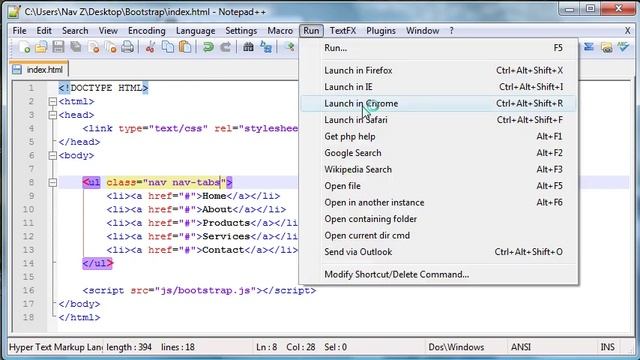Close the open Run menu
Viewport: 640px width, 360px height.
311,31
